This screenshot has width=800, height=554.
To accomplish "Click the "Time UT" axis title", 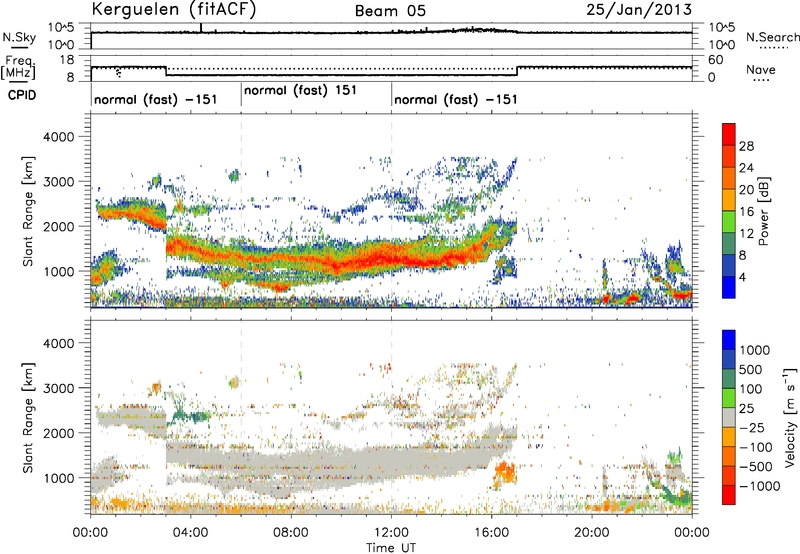I will coord(391,548).
